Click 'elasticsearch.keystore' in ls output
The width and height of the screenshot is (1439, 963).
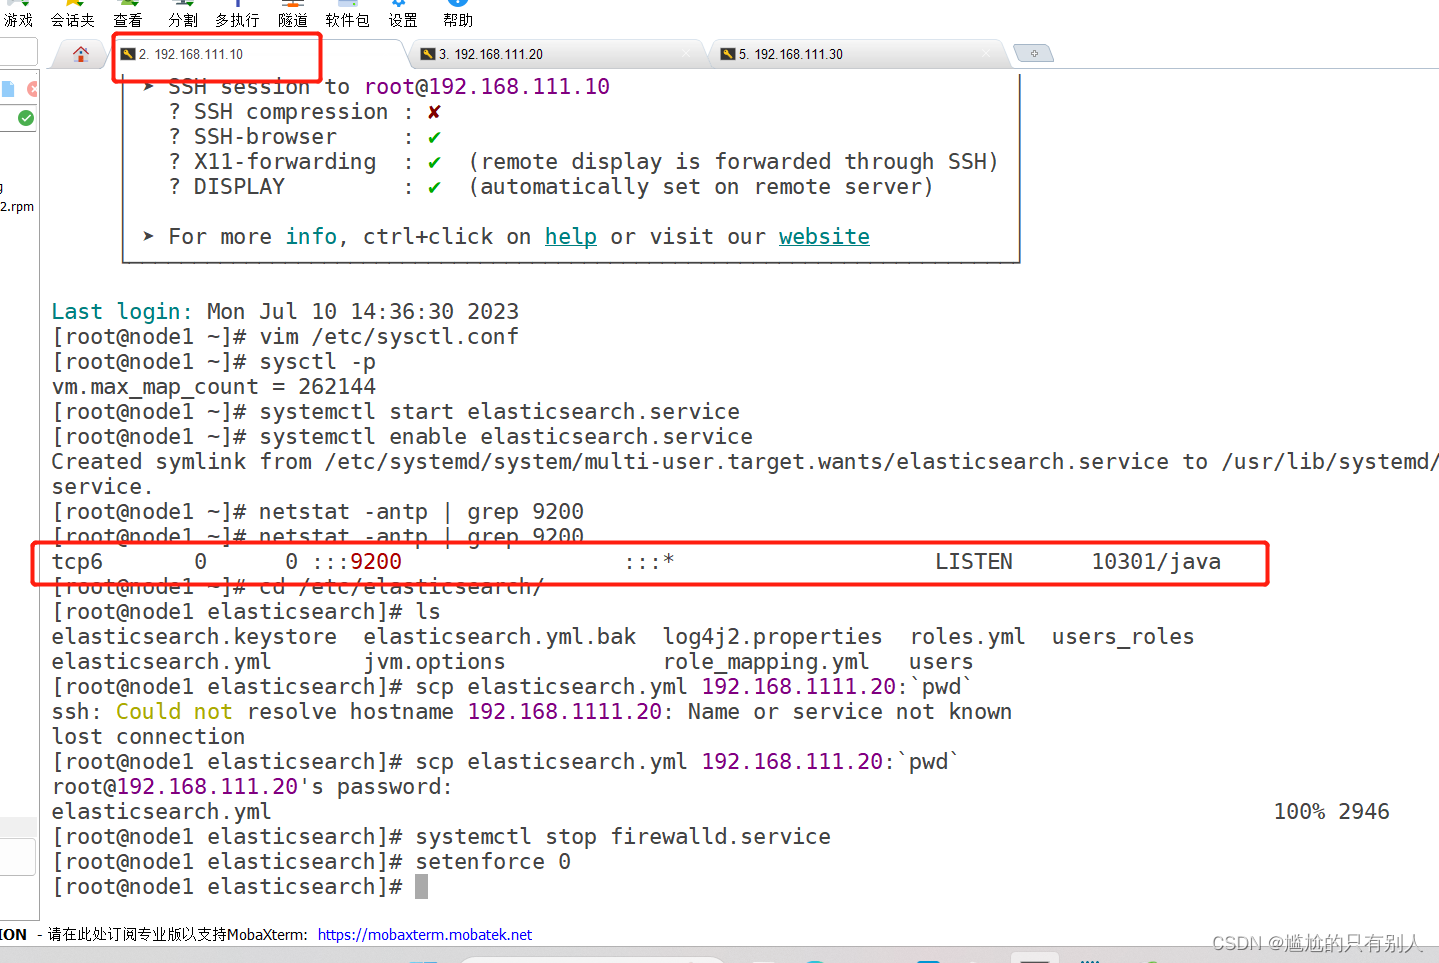pyautogui.click(x=194, y=637)
